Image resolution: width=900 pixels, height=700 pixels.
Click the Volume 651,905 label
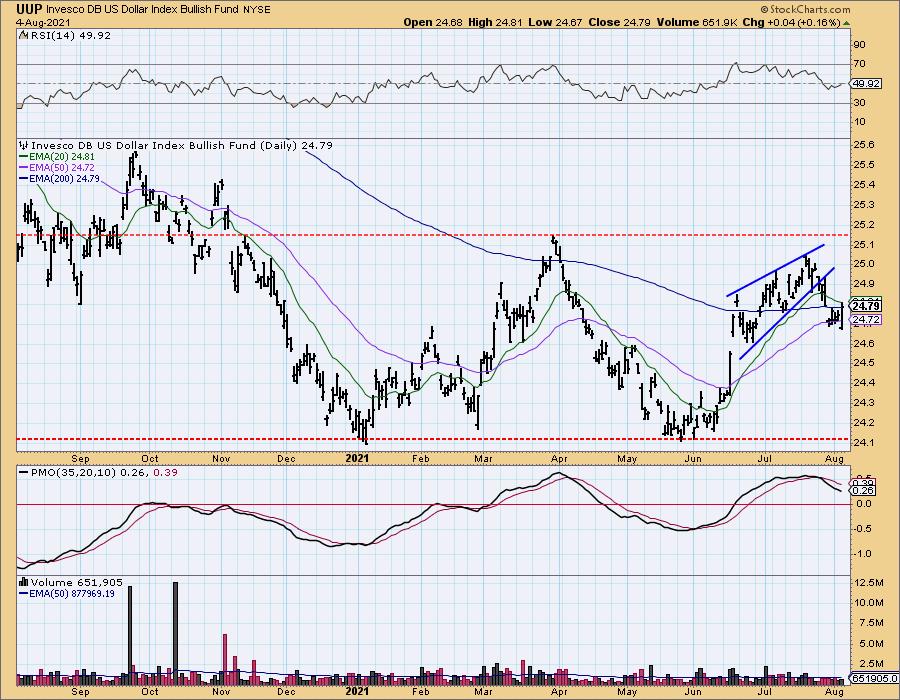pyautogui.click(x=71, y=582)
